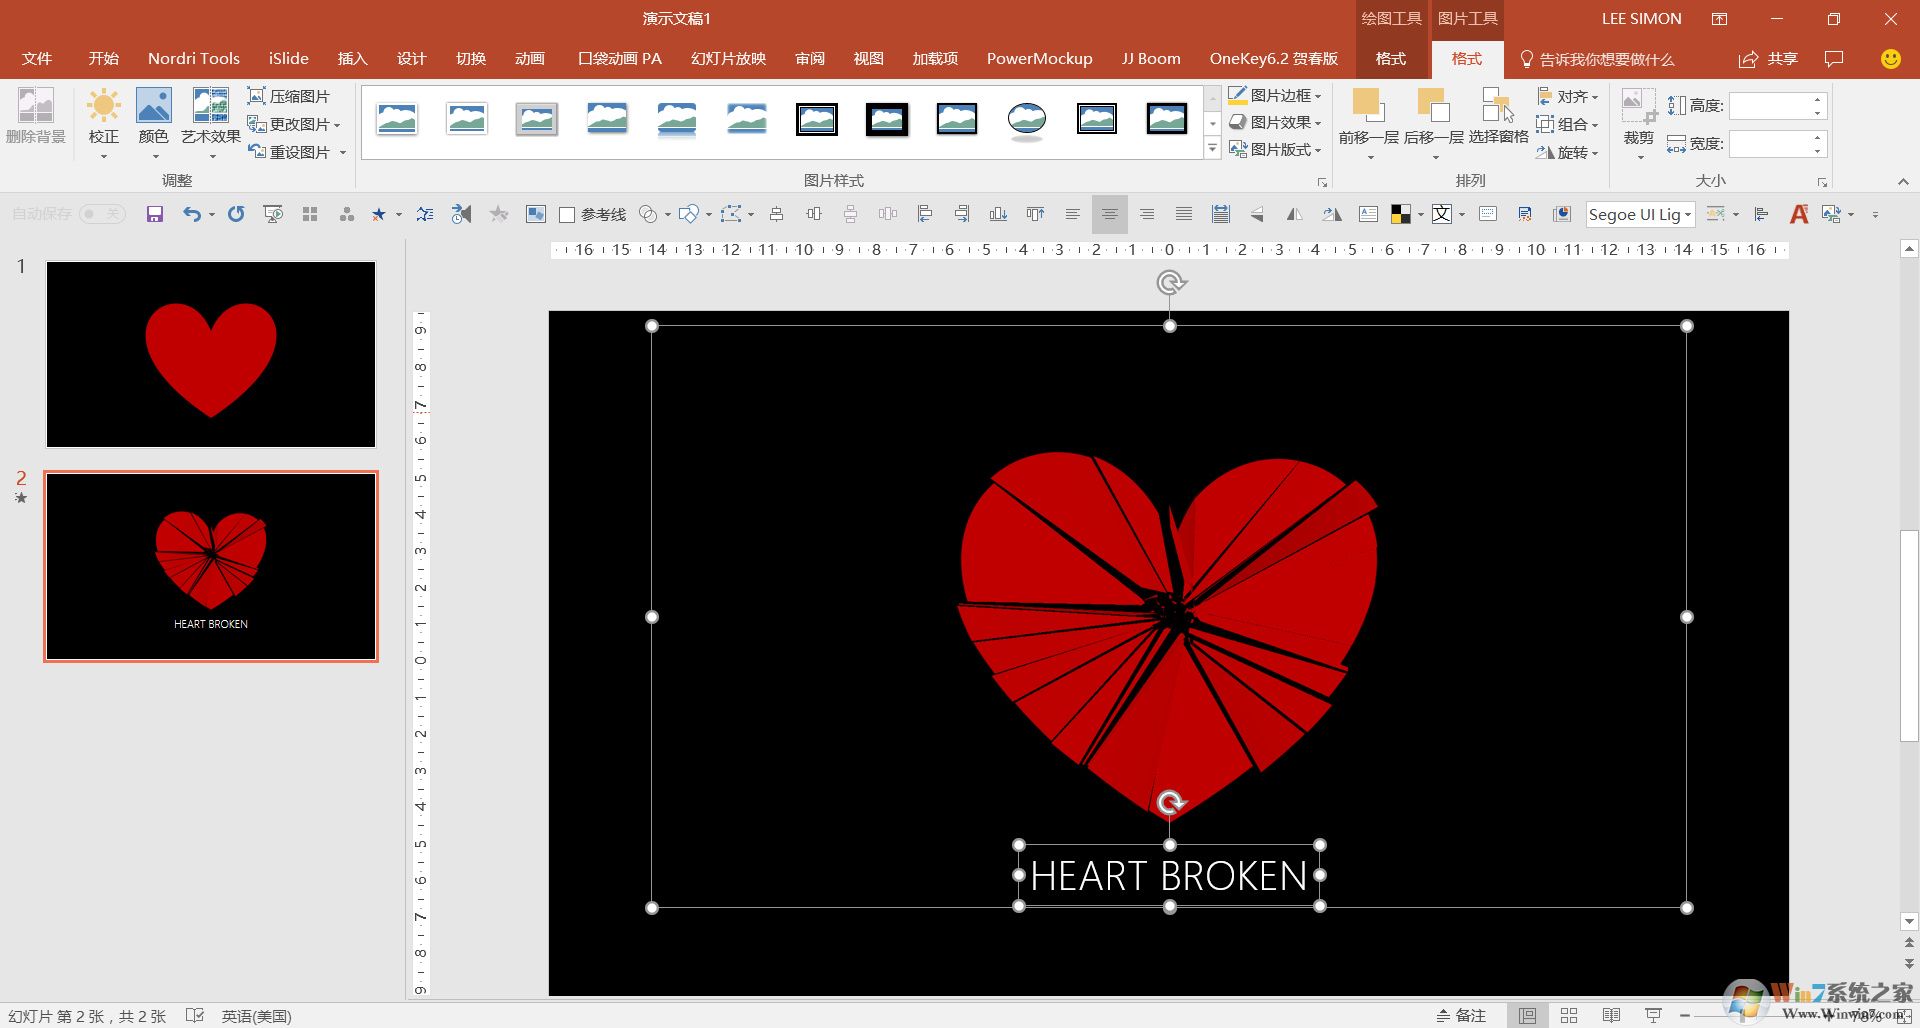Image resolution: width=1920 pixels, height=1028 pixels.
Task: Open the 图片效果 (Picture Effects) dropdown
Action: coord(1276,122)
